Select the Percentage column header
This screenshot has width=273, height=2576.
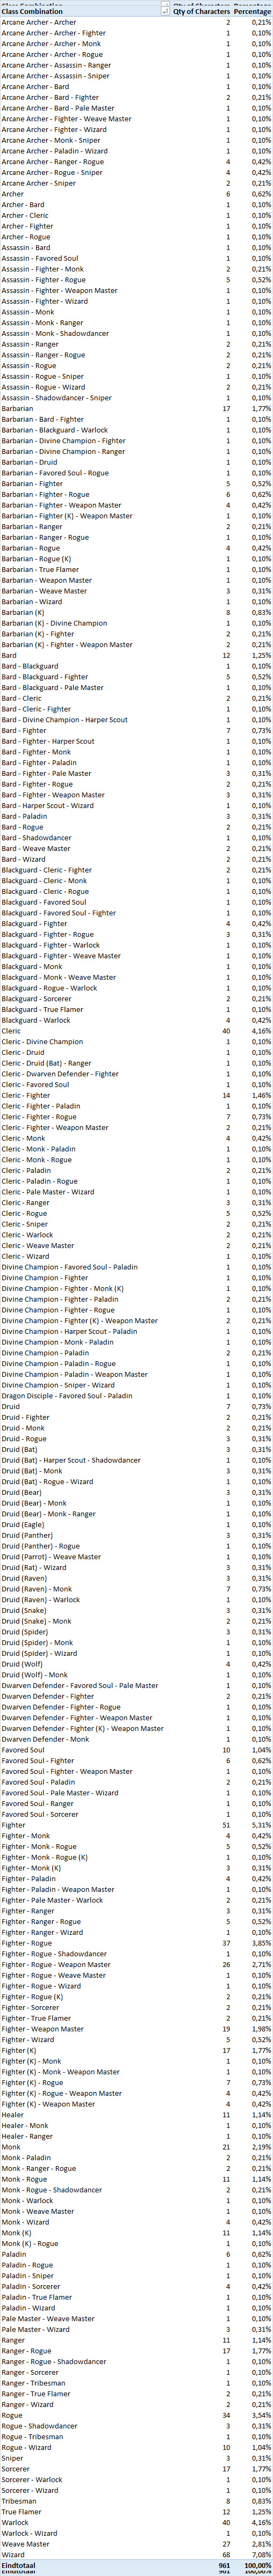[x=252, y=12]
